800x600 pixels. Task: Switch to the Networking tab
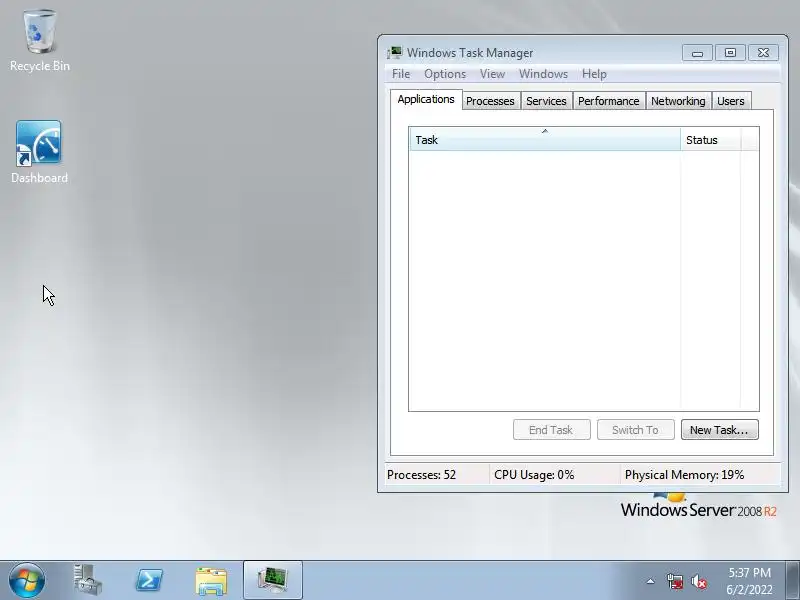tap(678, 101)
